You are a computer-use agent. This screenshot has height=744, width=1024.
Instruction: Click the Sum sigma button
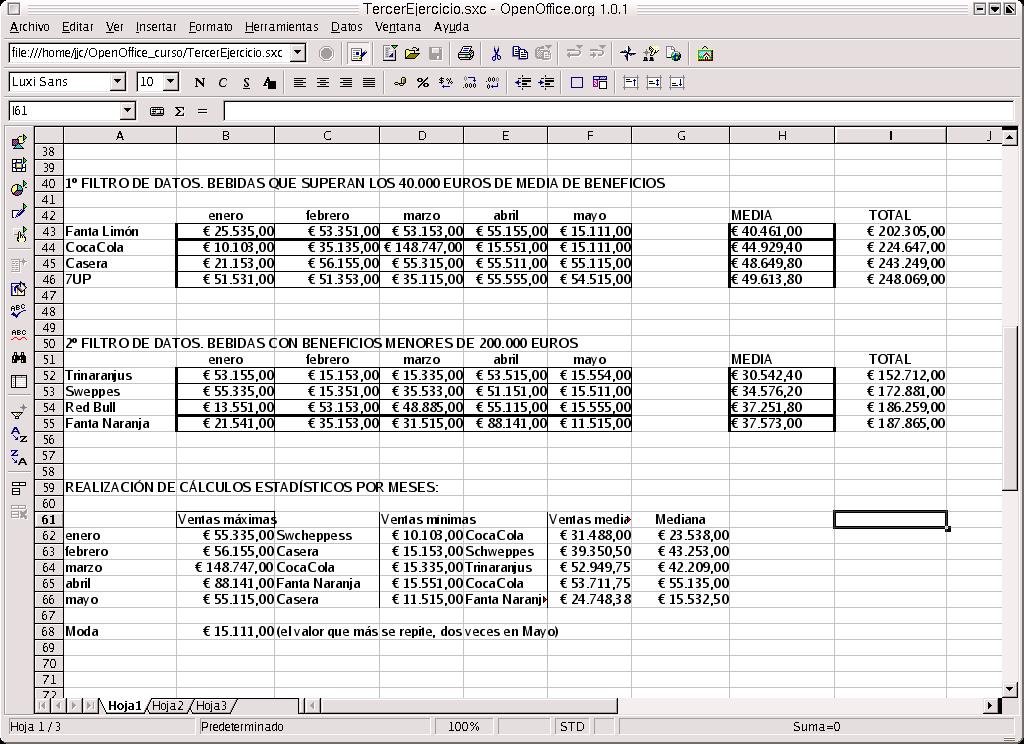[180, 111]
